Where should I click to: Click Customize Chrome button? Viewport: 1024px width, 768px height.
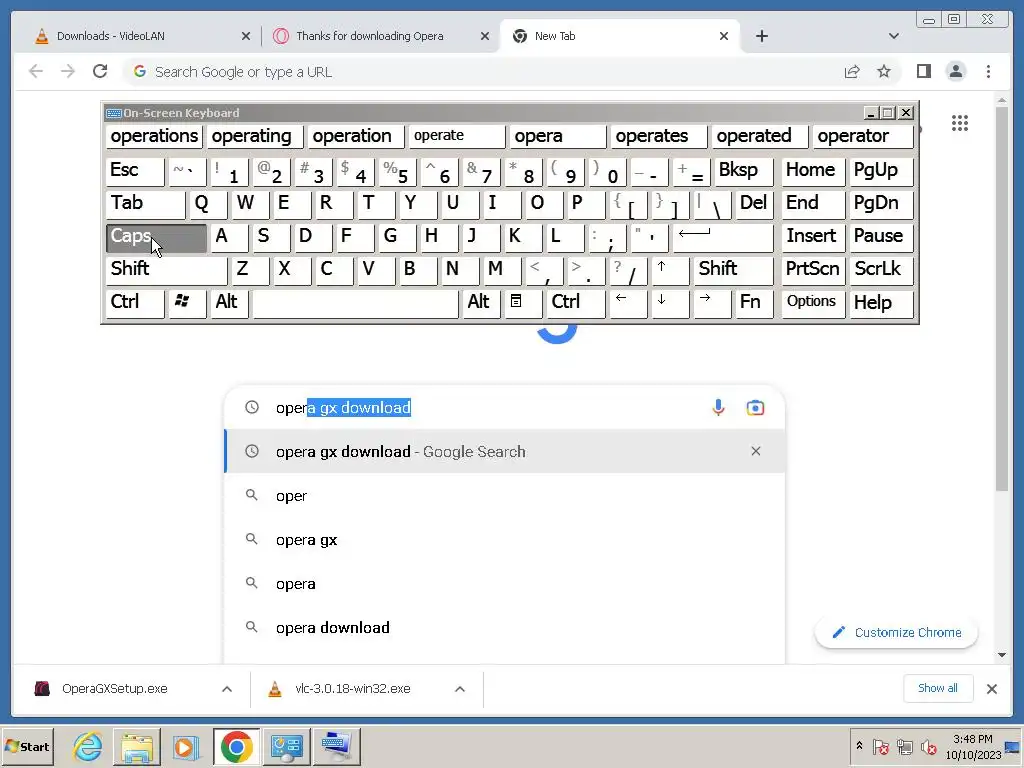(896, 632)
